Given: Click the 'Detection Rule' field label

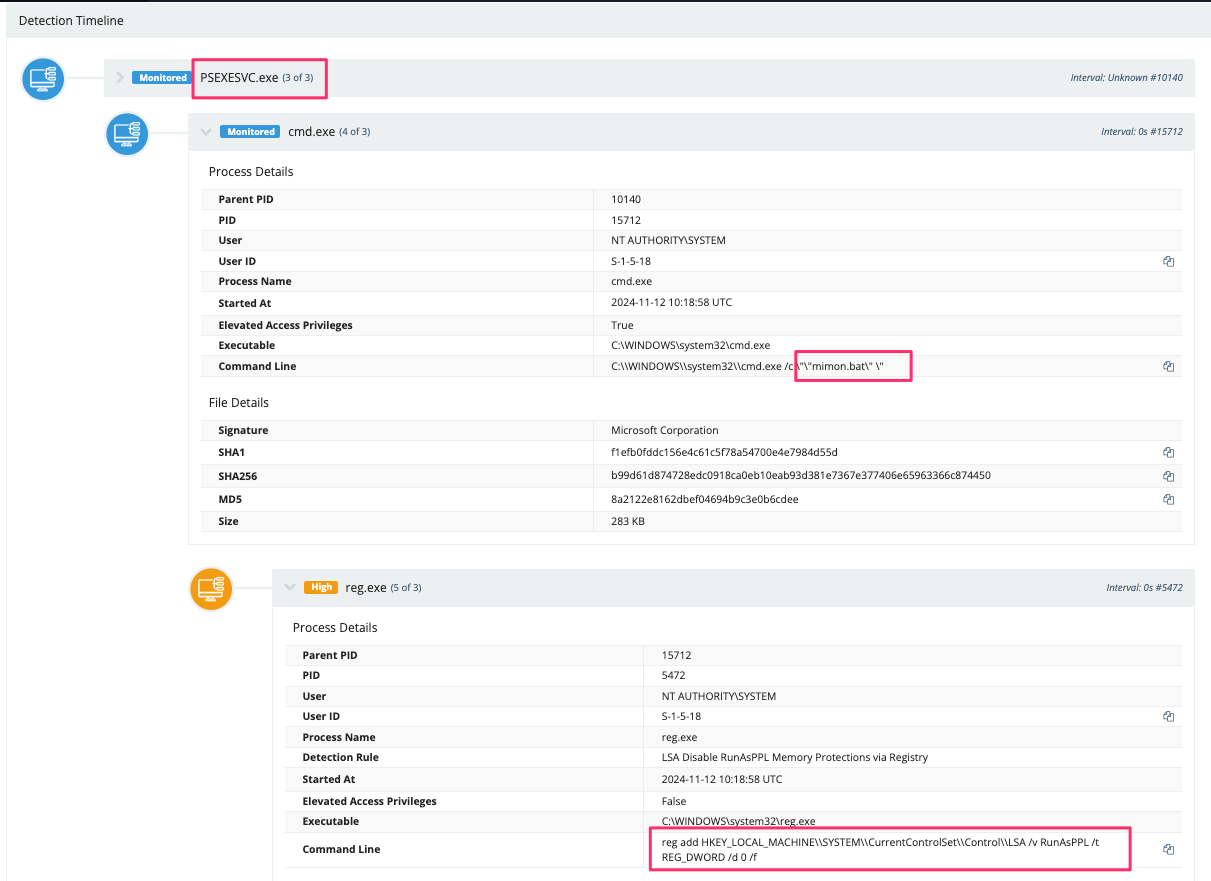Looking at the screenshot, I should [341, 757].
